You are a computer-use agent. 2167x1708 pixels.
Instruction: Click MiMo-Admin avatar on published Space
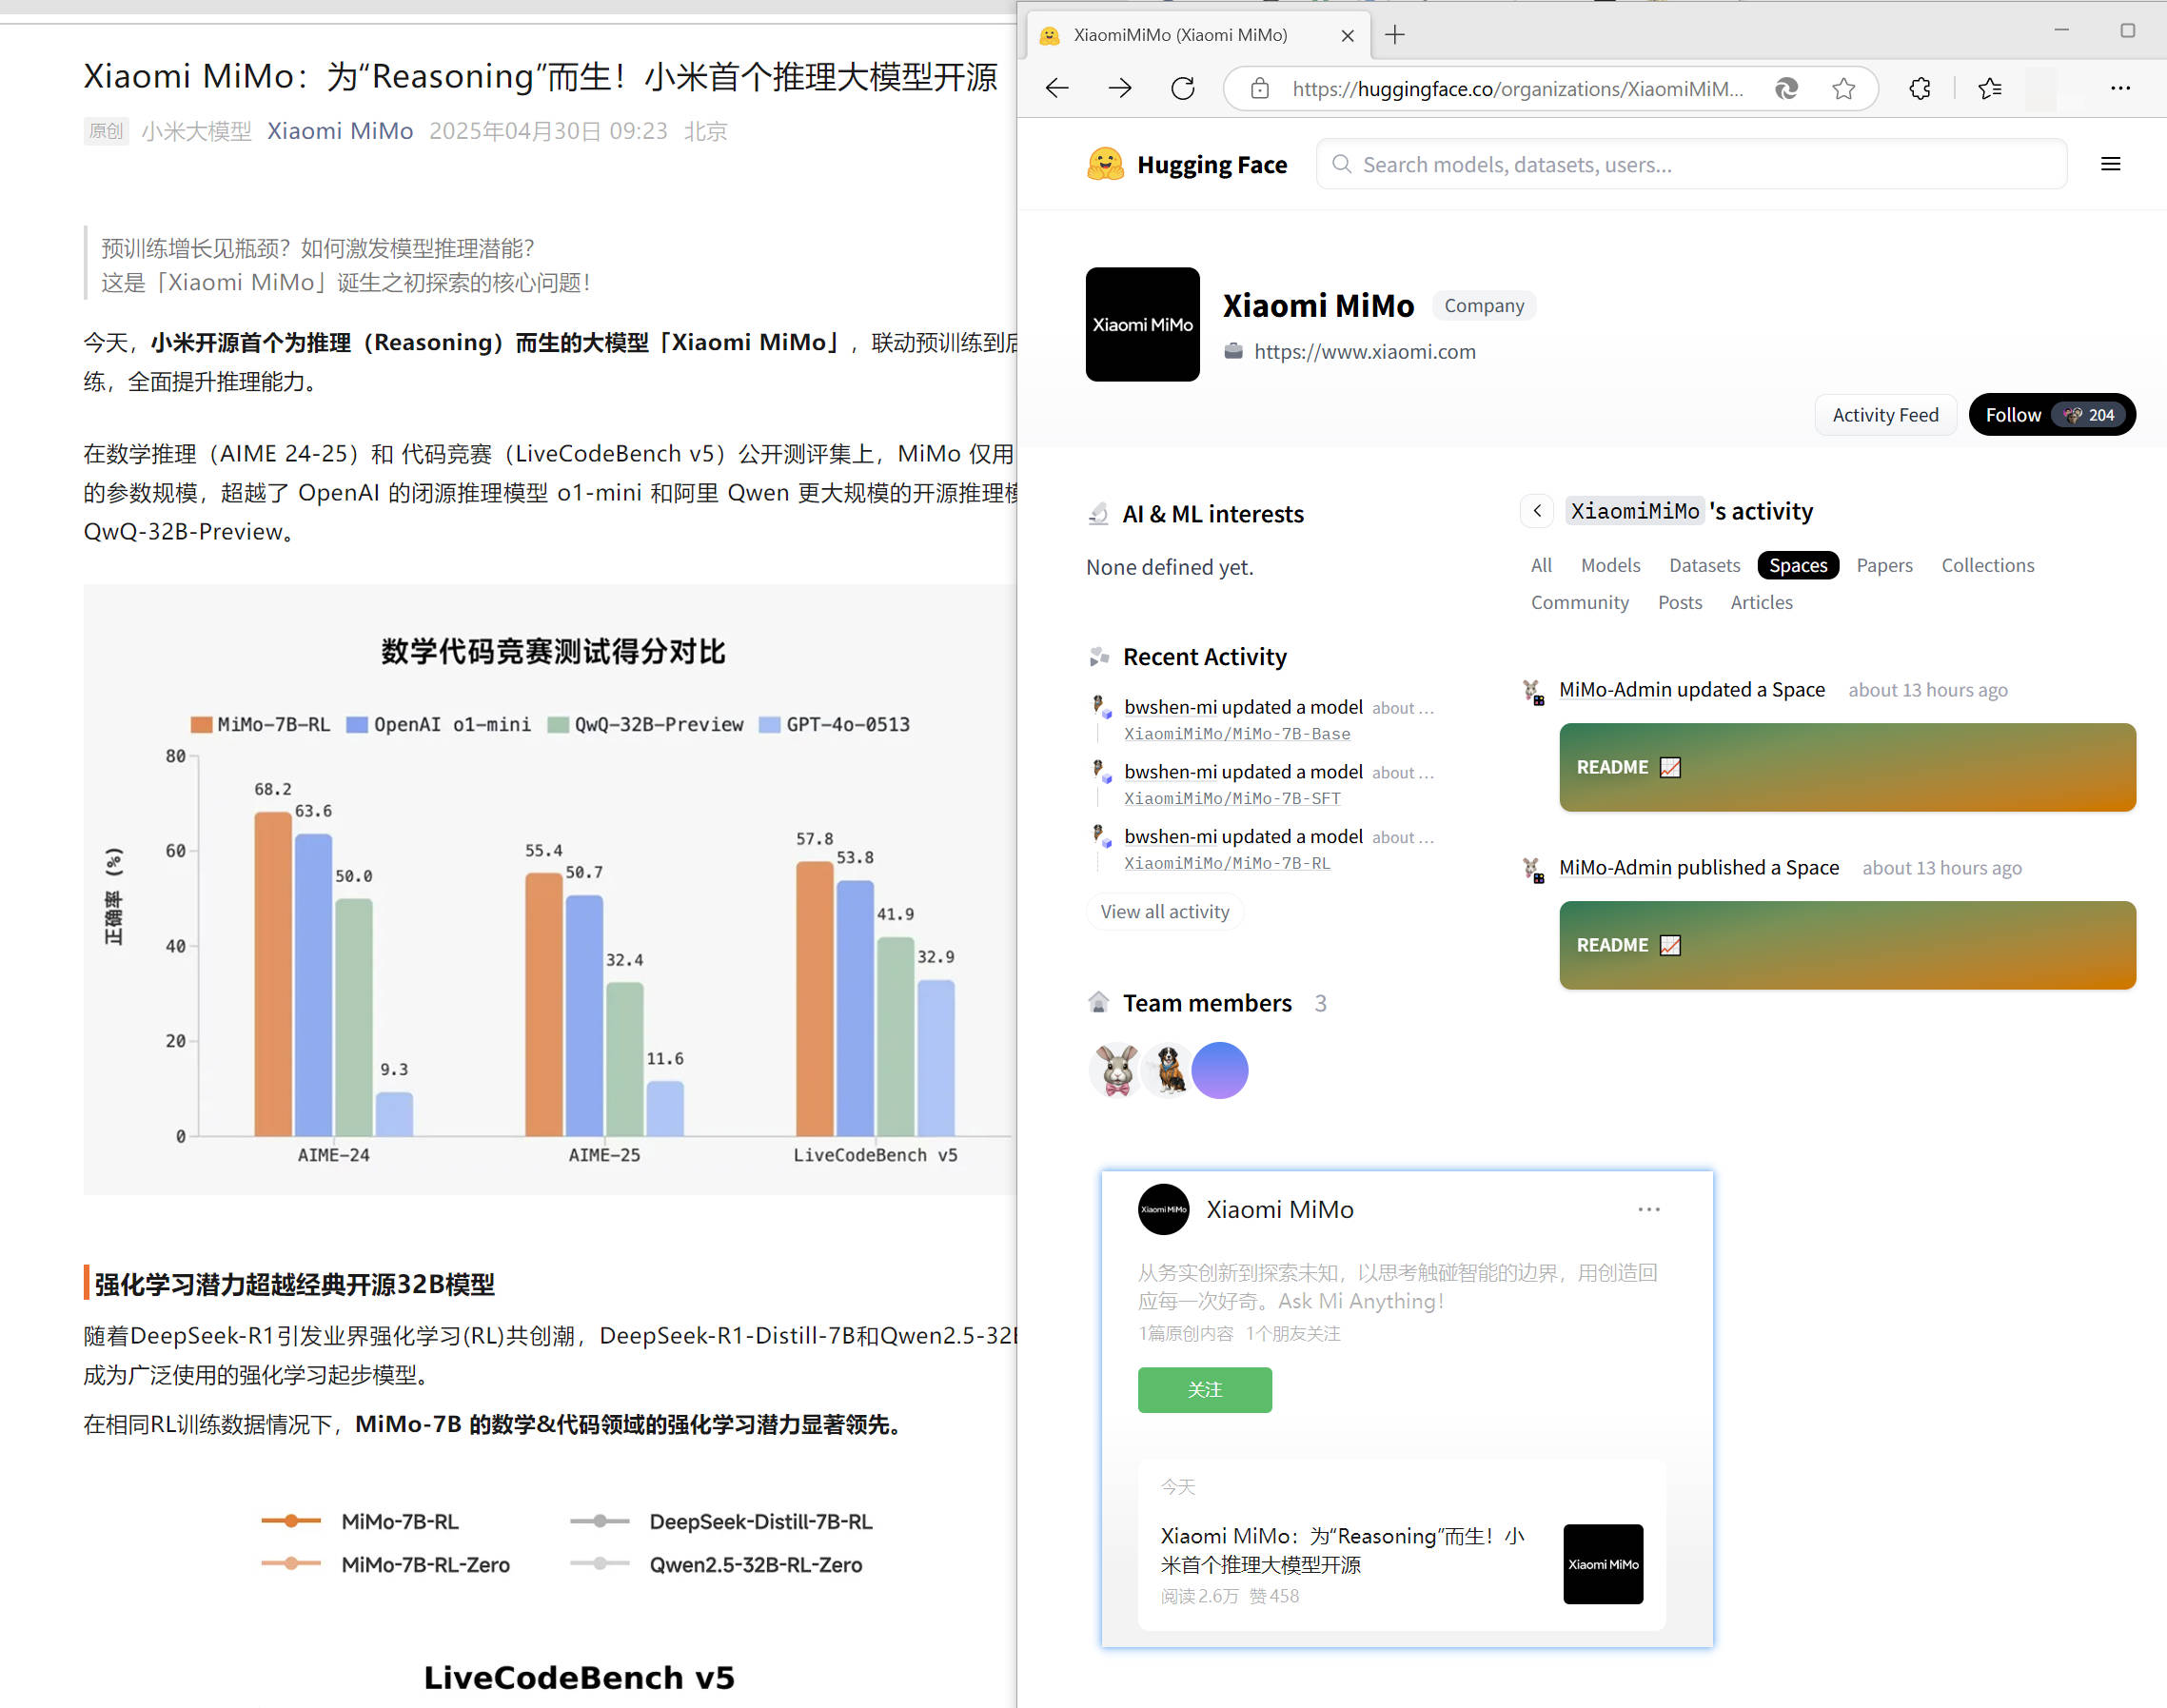1532,869
